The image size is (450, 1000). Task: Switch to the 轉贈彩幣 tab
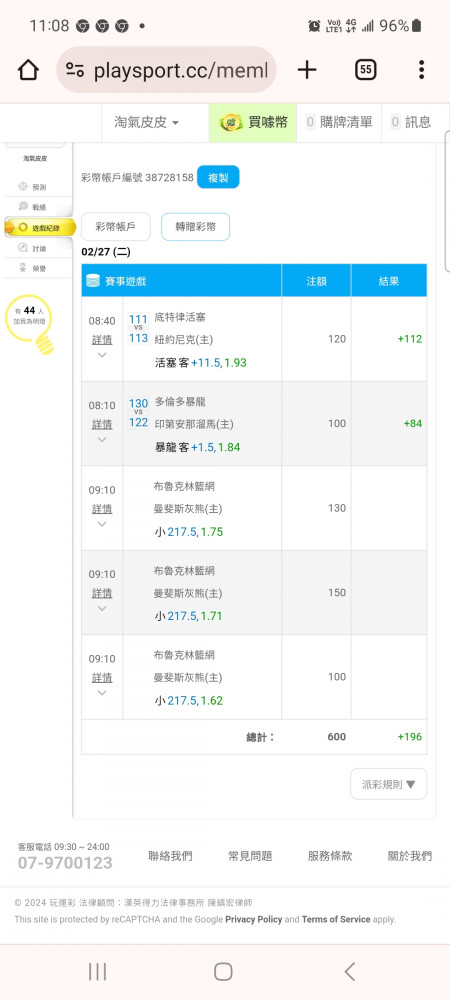196,226
